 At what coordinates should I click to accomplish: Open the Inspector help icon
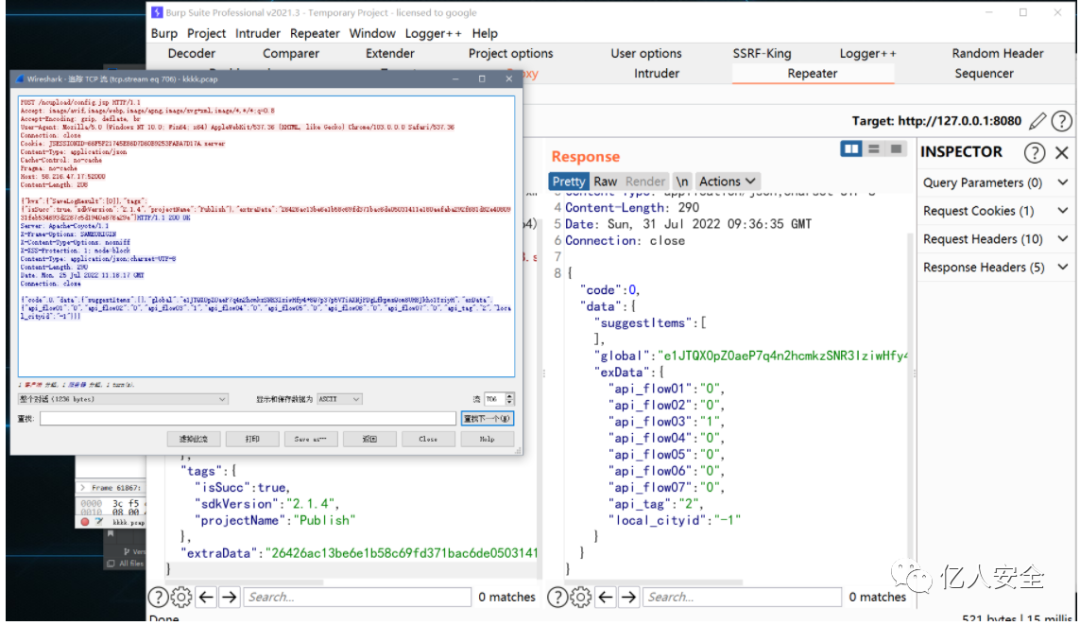click(x=1034, y=152)
